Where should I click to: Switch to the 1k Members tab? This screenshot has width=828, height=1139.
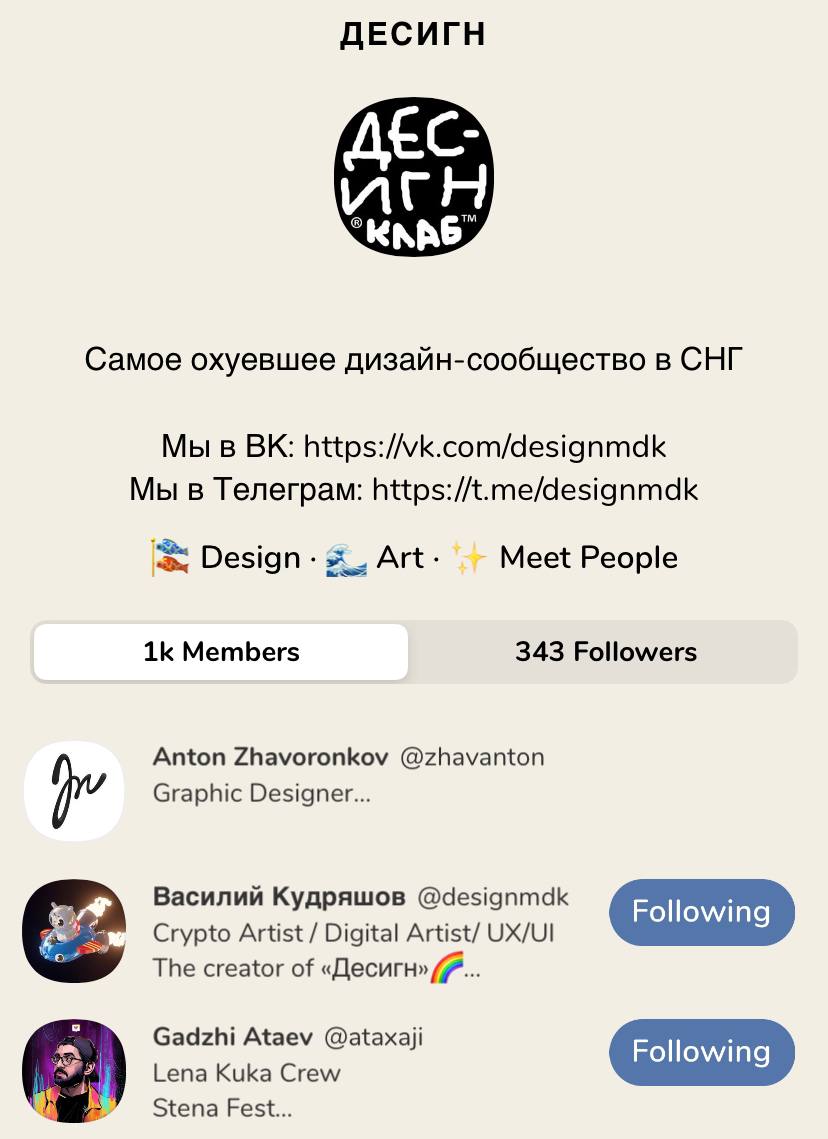click(221, 652)
